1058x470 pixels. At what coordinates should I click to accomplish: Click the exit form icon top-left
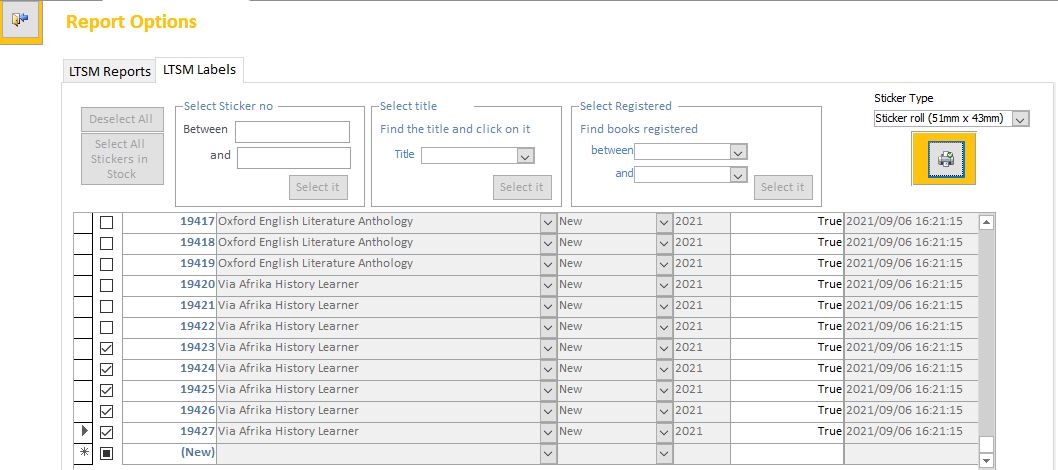click(x=20, y=20)
